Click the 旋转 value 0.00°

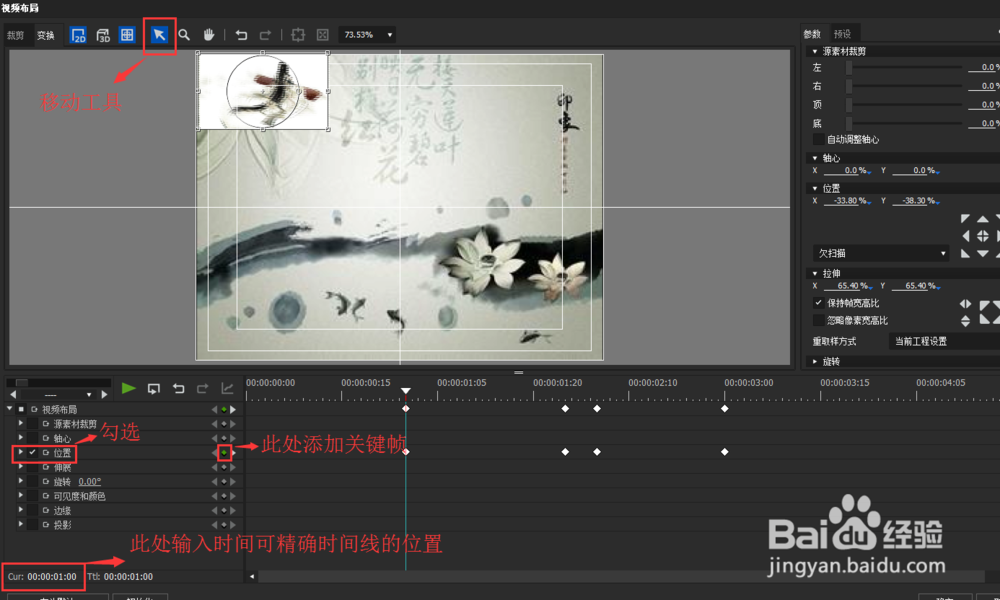pyautogui.click(x=90, y=482)
